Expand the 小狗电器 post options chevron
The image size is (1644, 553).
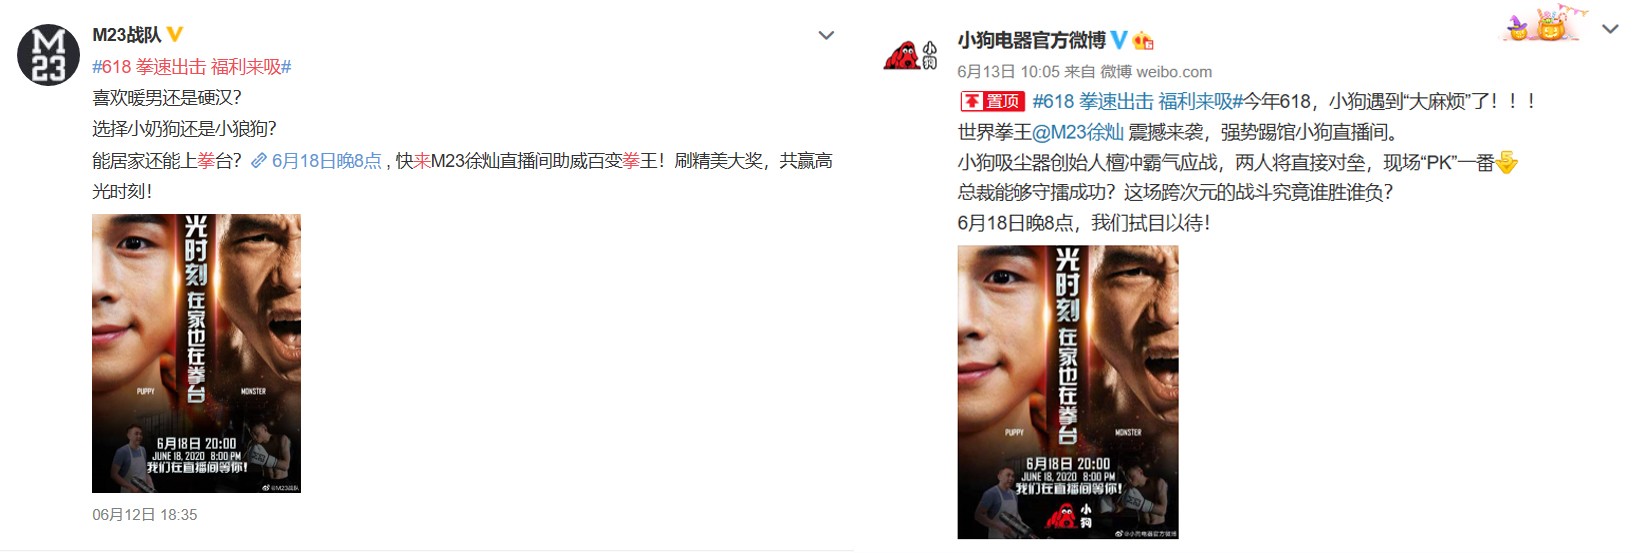point(1610,30)
